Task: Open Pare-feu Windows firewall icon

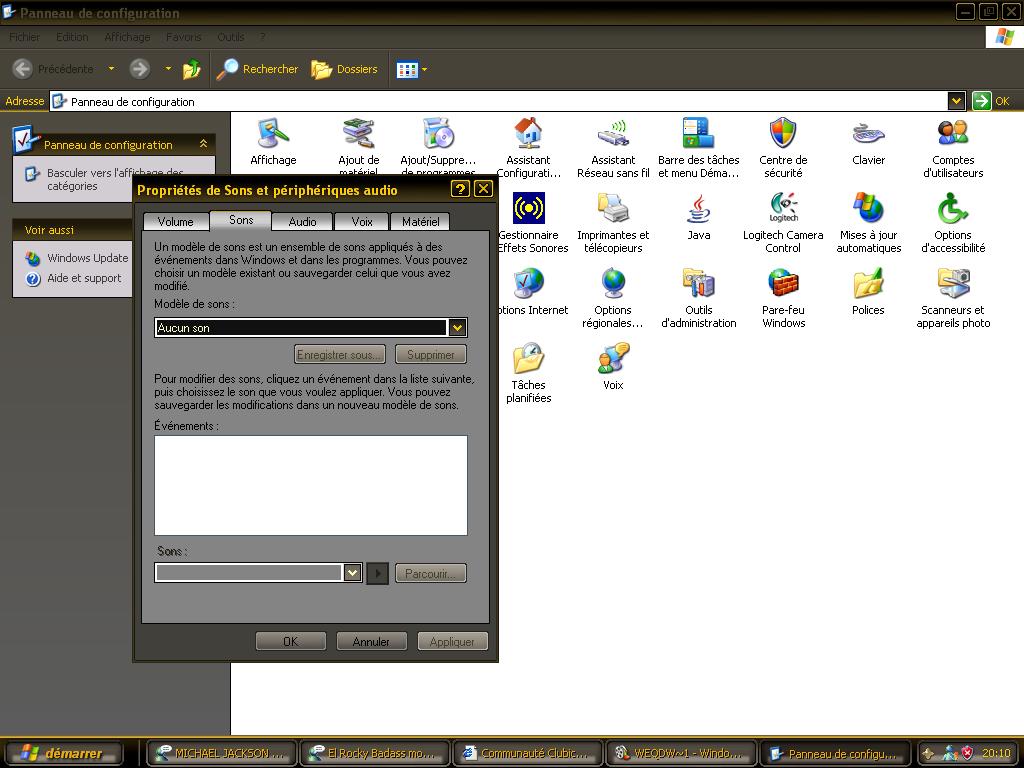Action: (783, 285)
